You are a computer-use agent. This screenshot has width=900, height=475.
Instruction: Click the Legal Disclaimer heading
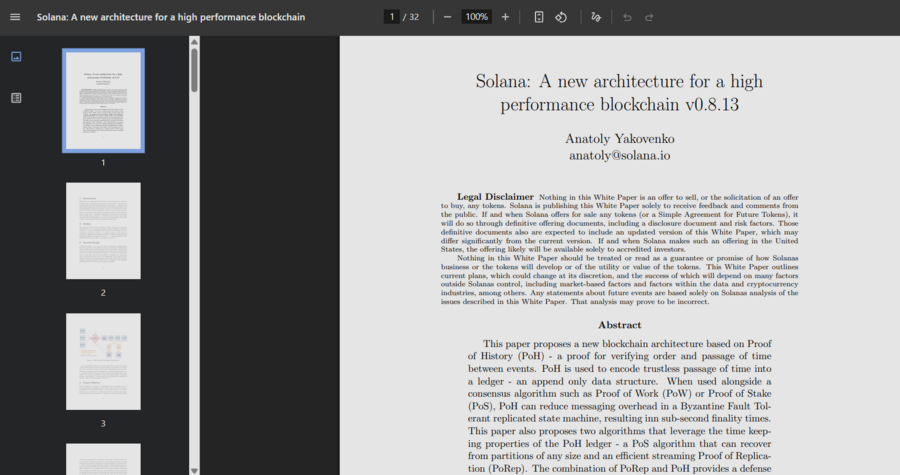point(495,197)
